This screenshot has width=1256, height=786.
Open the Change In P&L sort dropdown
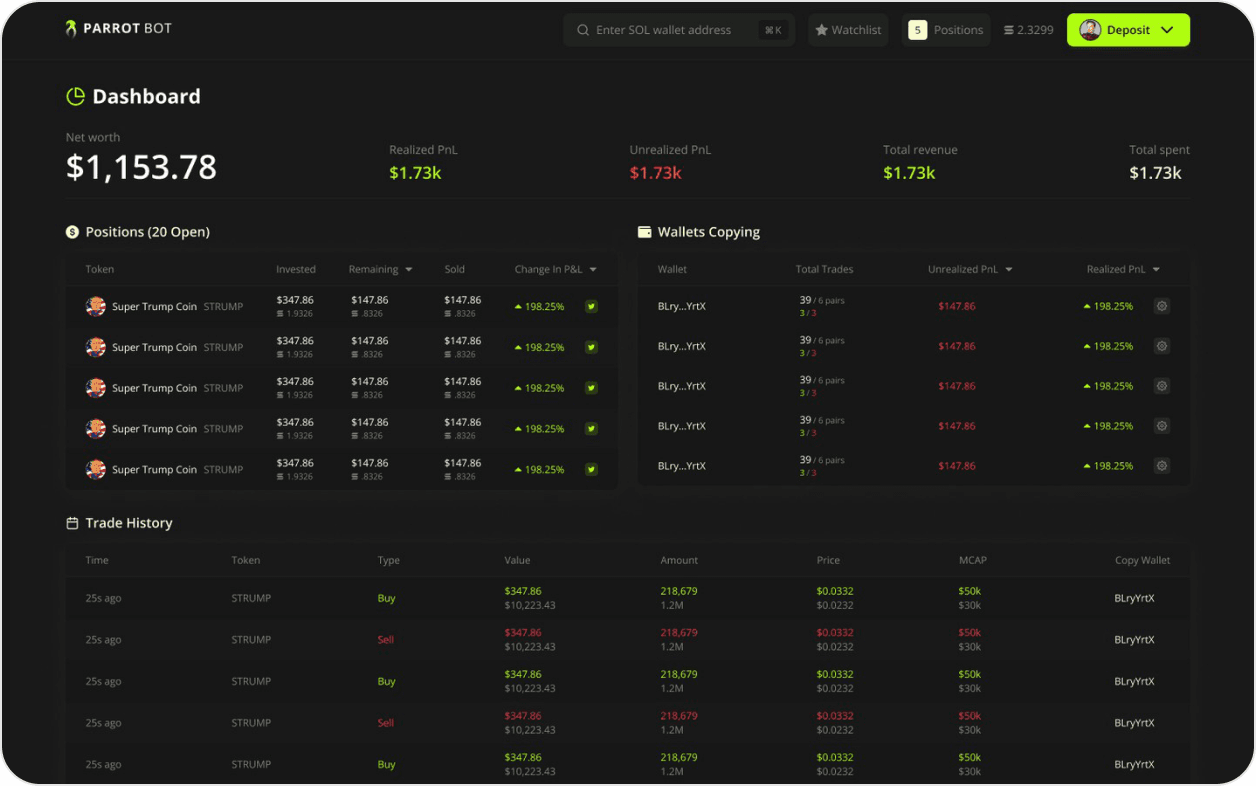593,270
